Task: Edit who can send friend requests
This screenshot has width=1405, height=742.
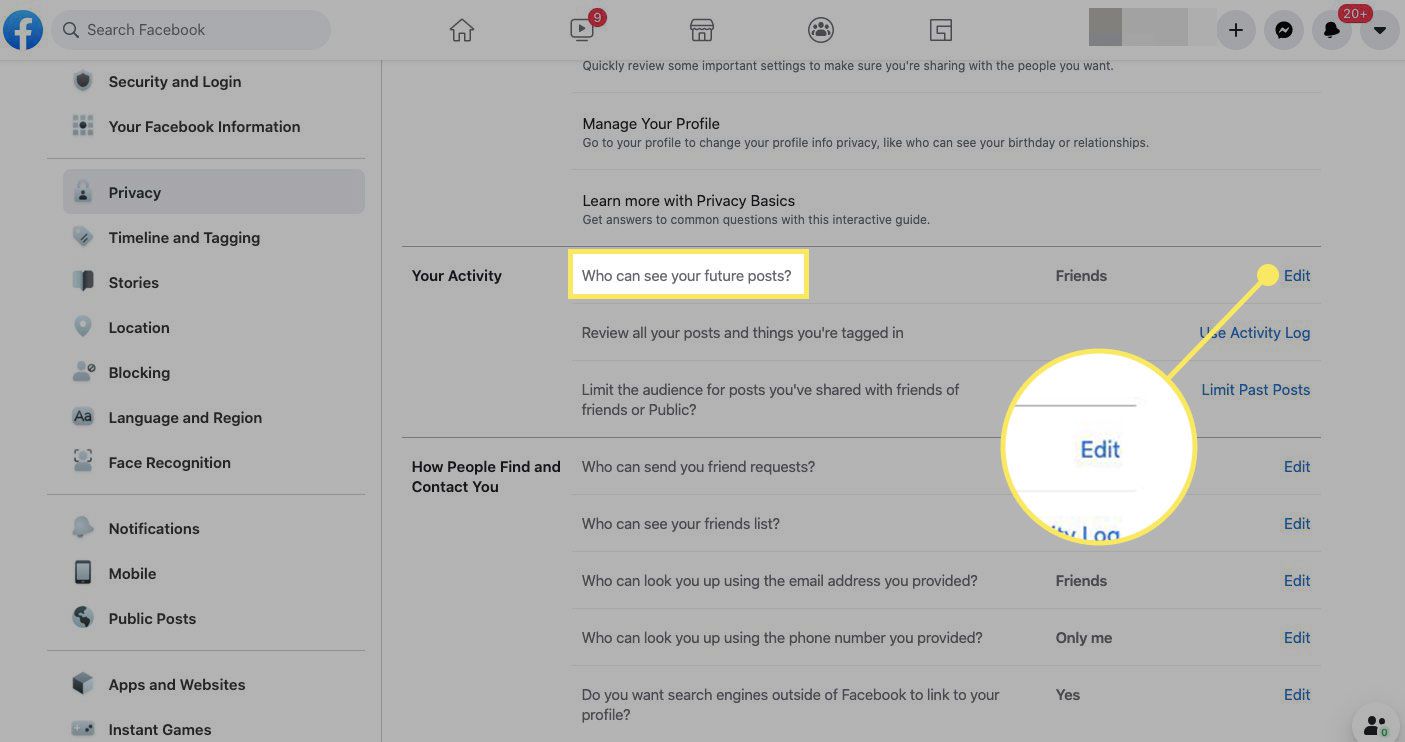Action: 1297,466
